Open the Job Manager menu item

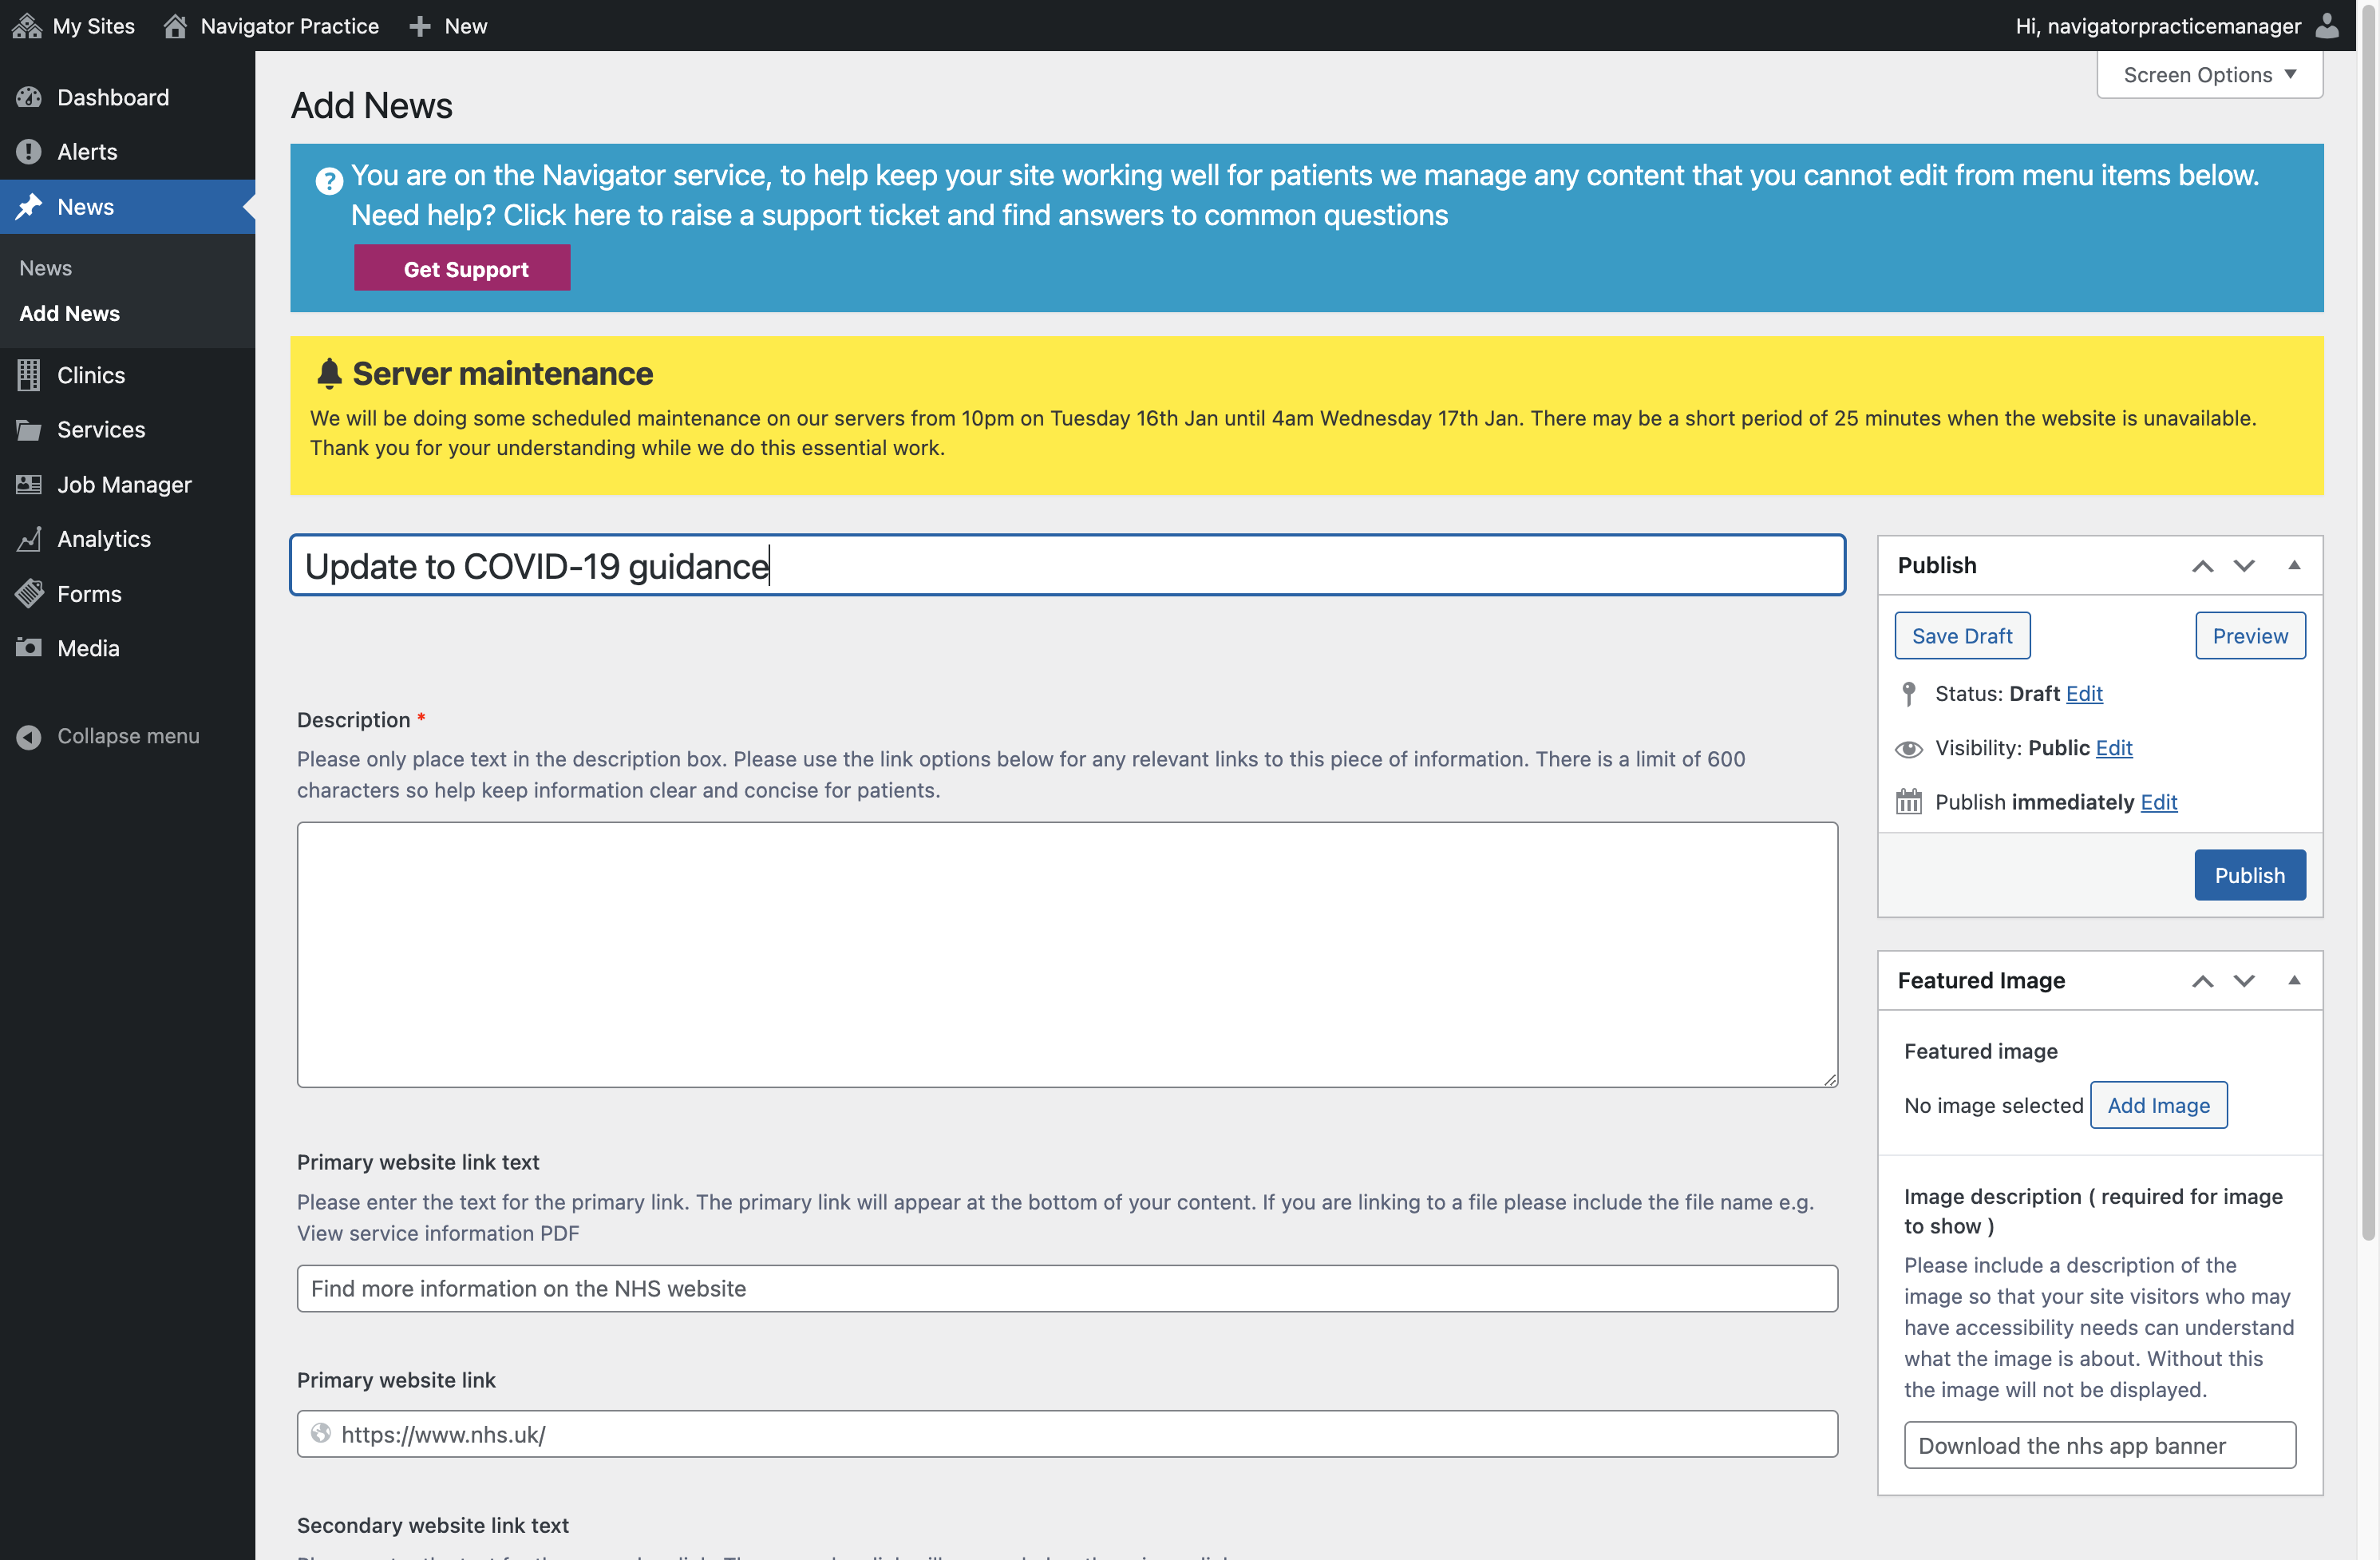point(127,484)
